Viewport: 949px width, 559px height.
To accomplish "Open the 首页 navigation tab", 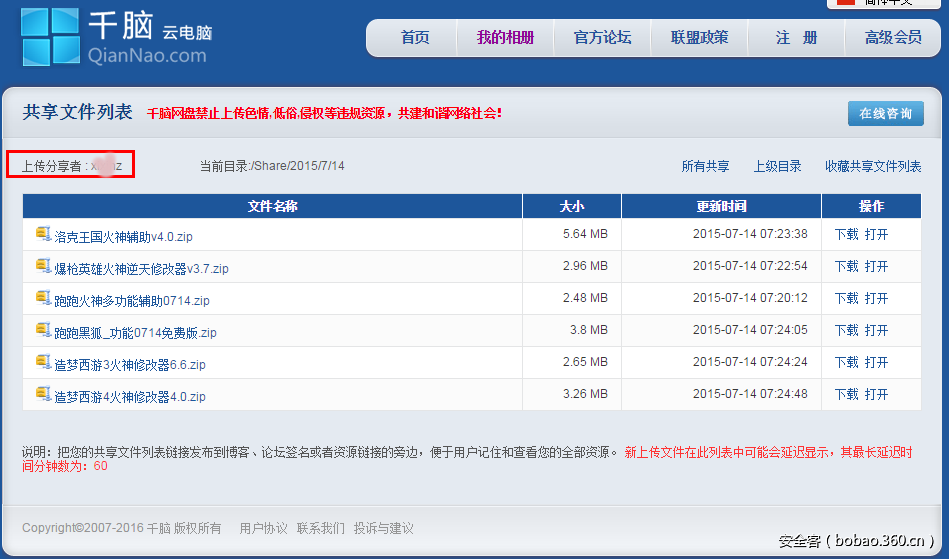I will 415,38.
